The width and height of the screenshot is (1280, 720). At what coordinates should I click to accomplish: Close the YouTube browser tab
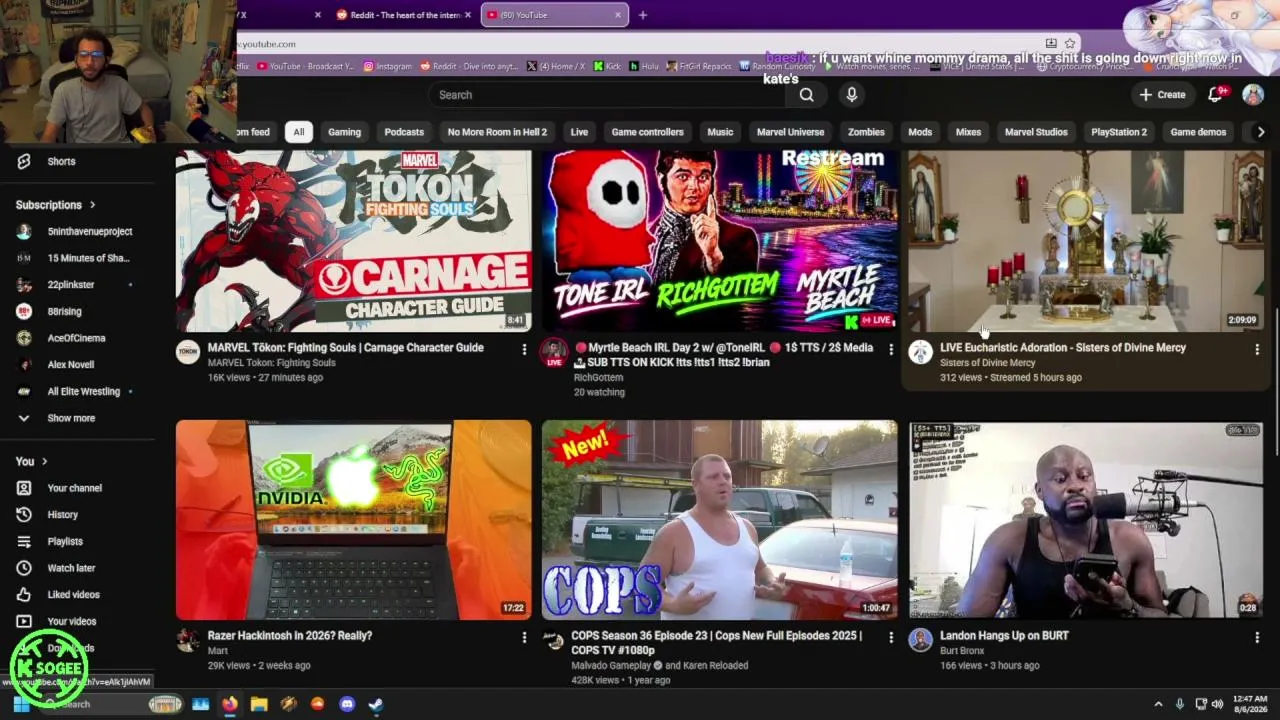point(618,15)
